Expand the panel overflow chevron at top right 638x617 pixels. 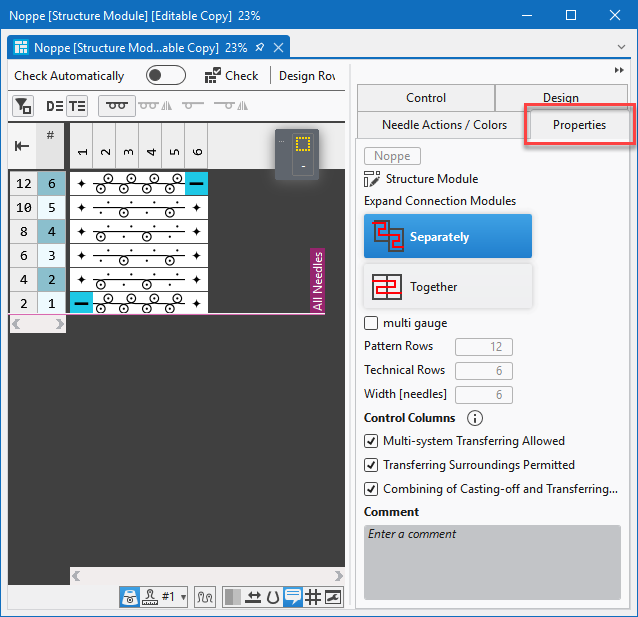619,71
